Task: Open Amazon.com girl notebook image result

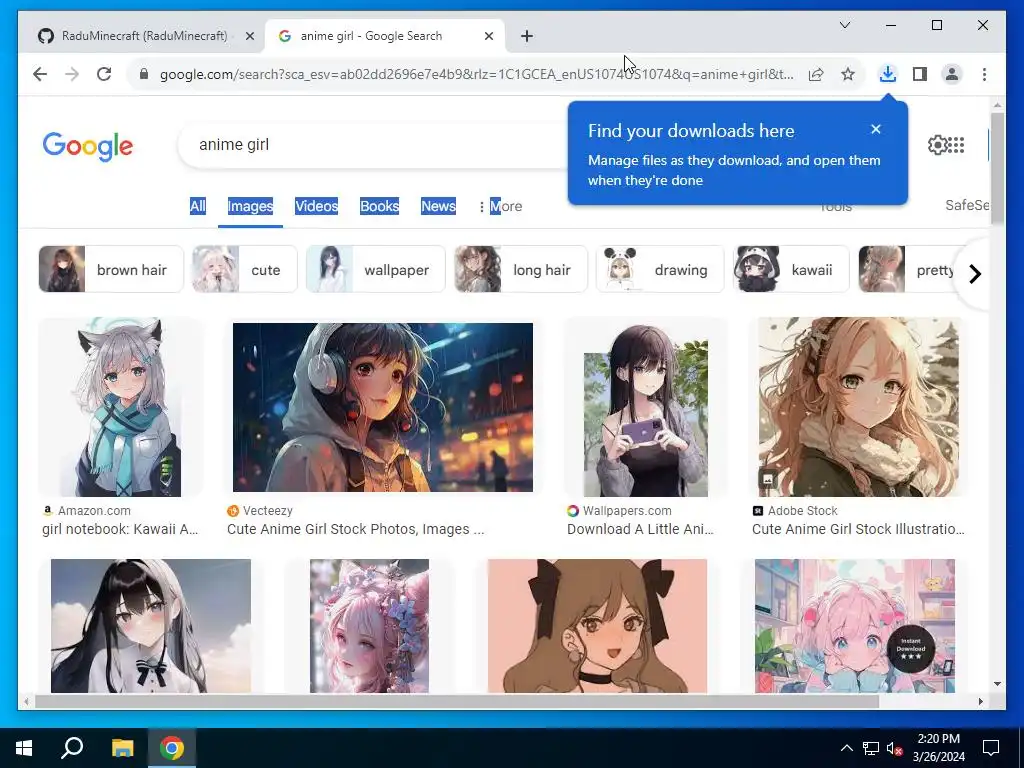Action: 120,407
